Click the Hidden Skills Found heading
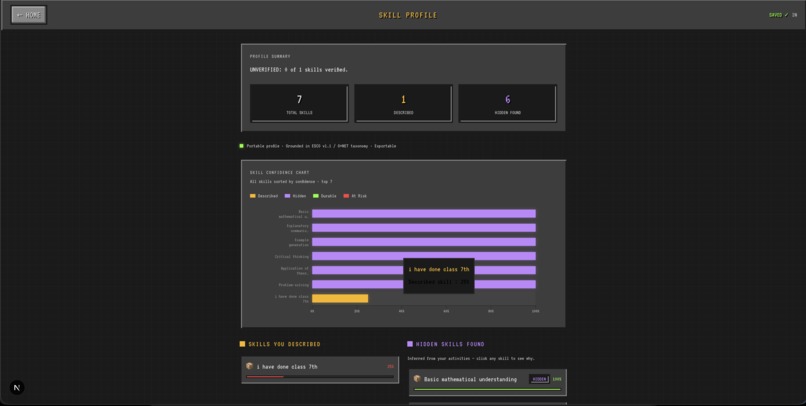Viewport: 806px width, 406px height. (x=450, y=344)
